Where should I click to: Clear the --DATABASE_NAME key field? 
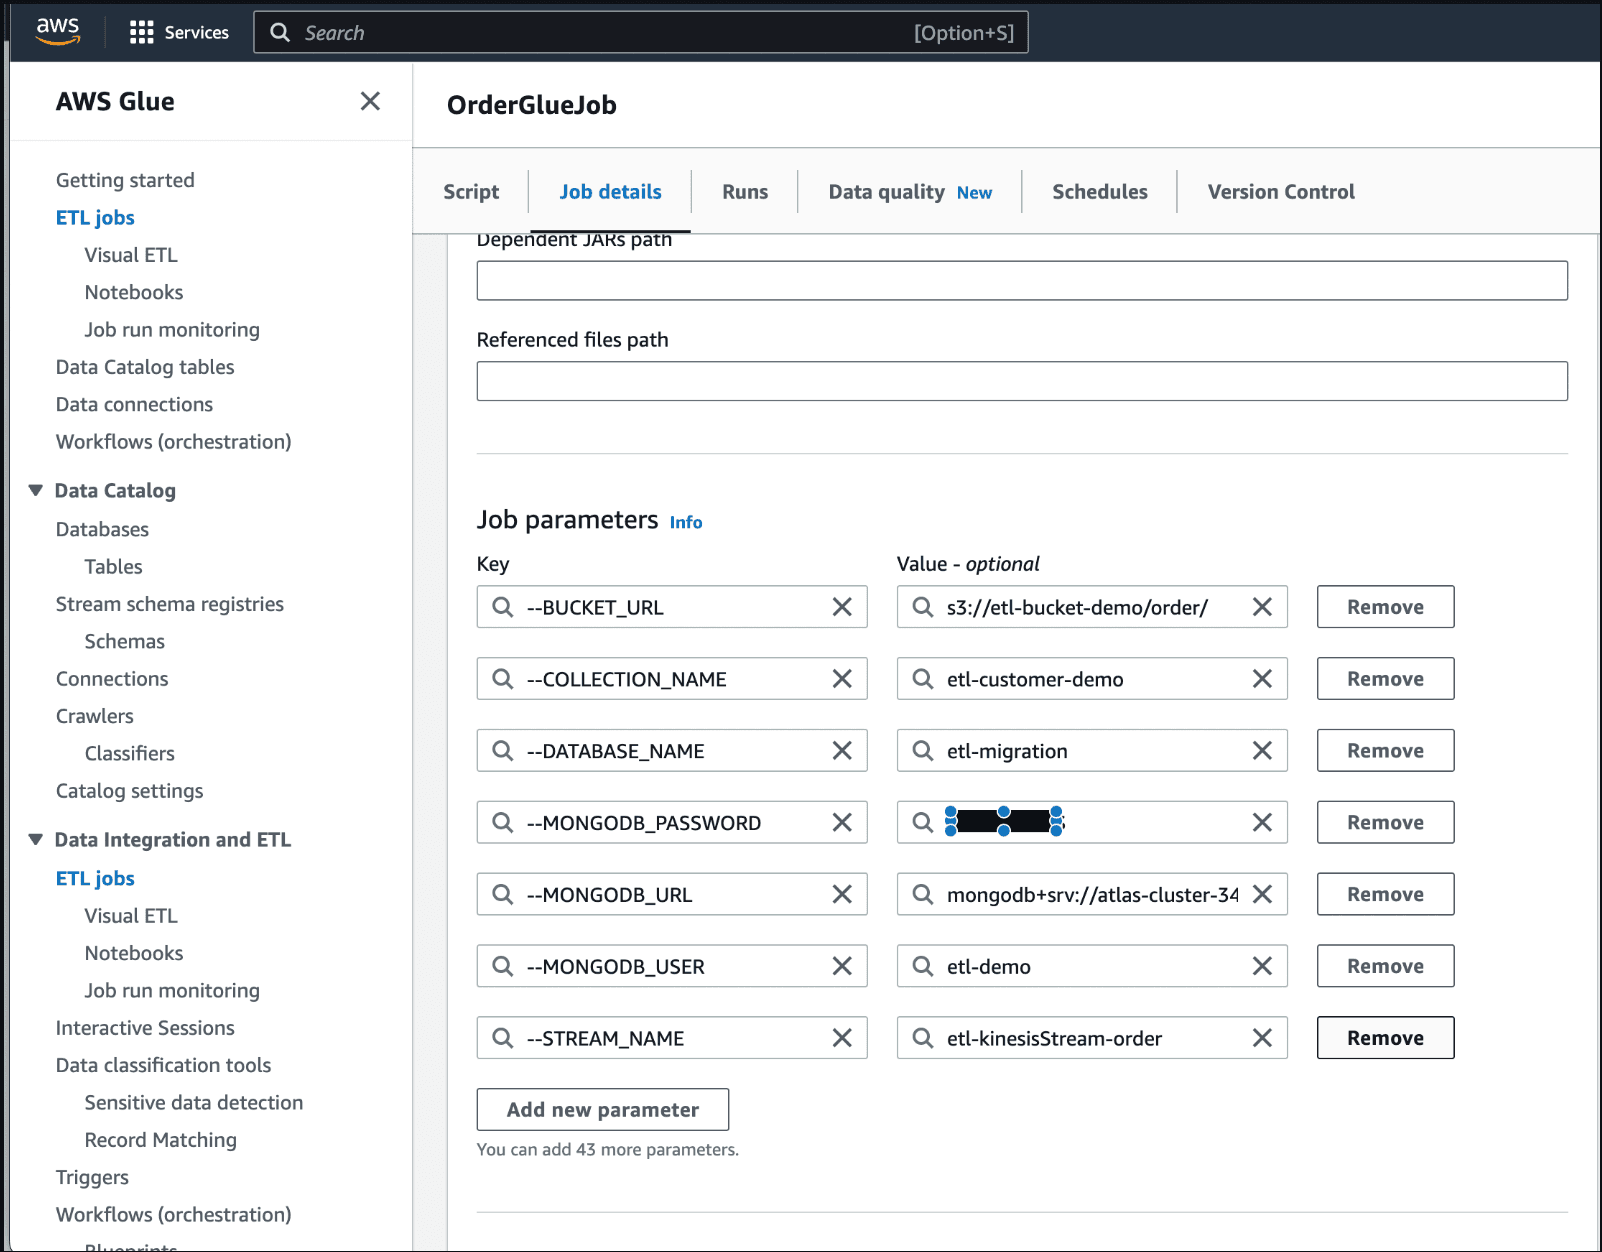coord(842,751)
